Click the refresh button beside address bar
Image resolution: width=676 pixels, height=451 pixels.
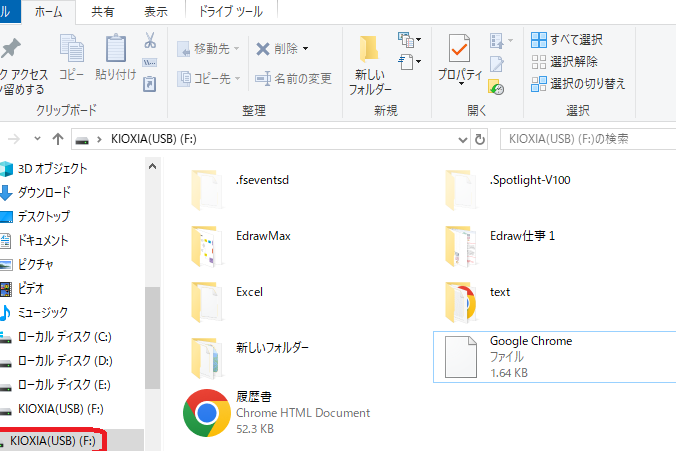[480, 139]
